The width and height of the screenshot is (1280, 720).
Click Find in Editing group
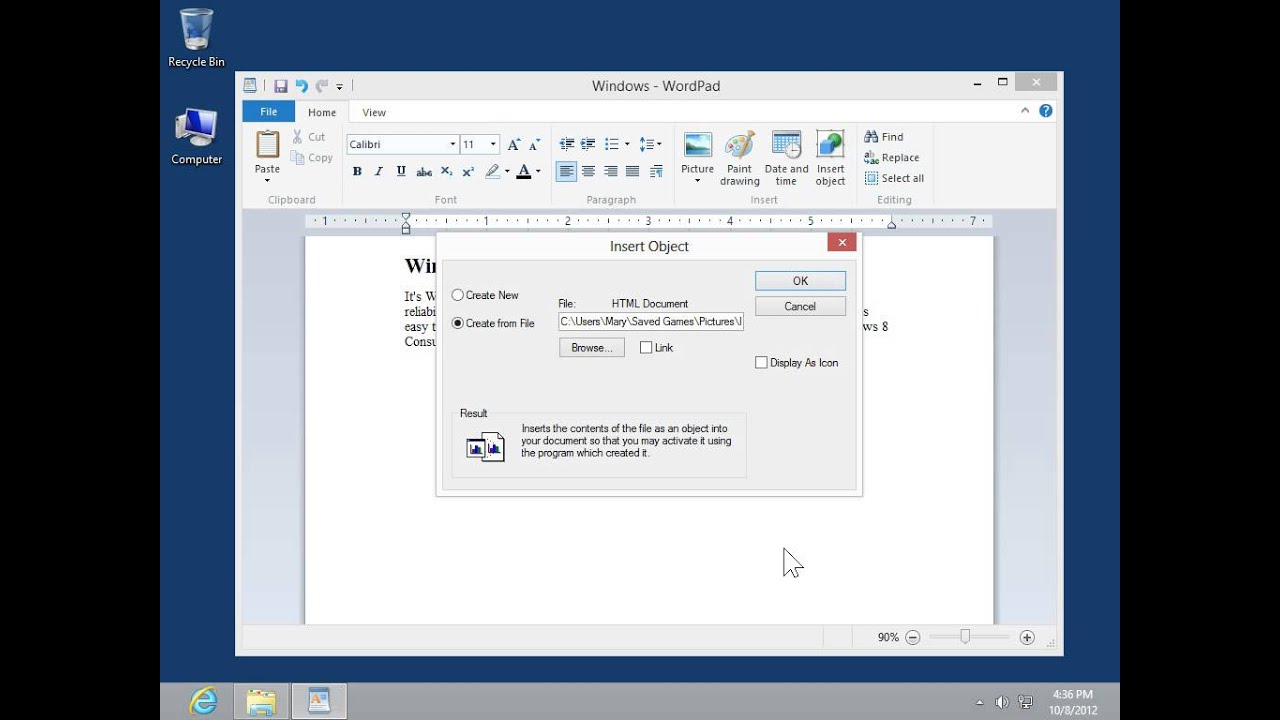point(884,137)
